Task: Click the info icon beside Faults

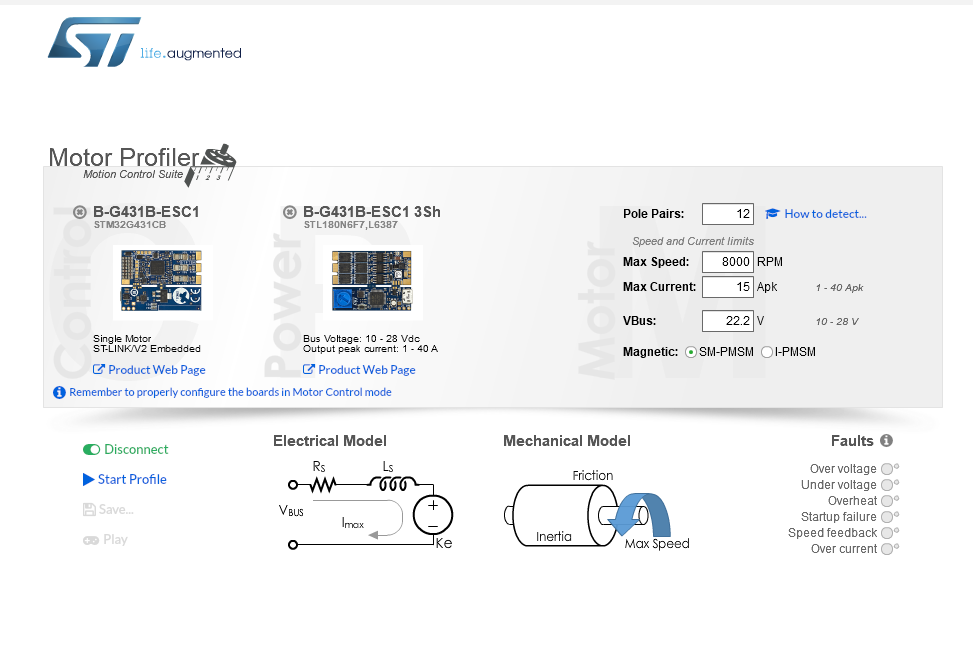Action: pyautogui.click(x=886, y=441)
